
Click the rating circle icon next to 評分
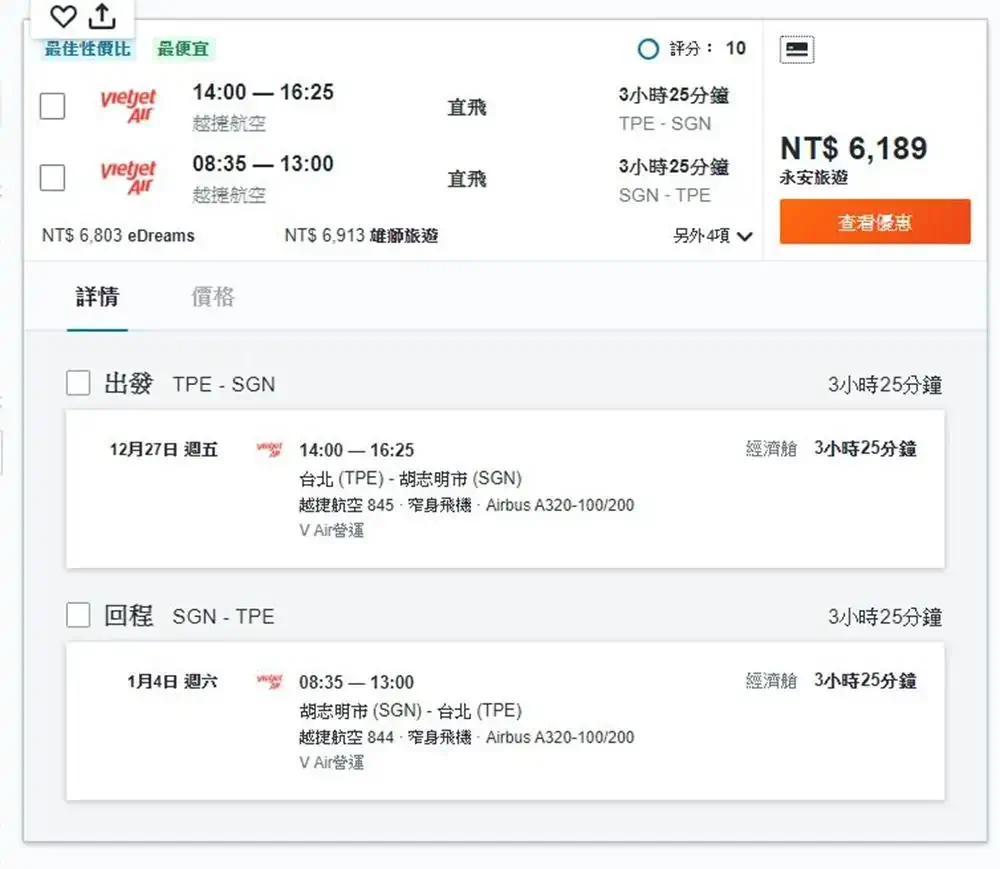coord(648,49)
